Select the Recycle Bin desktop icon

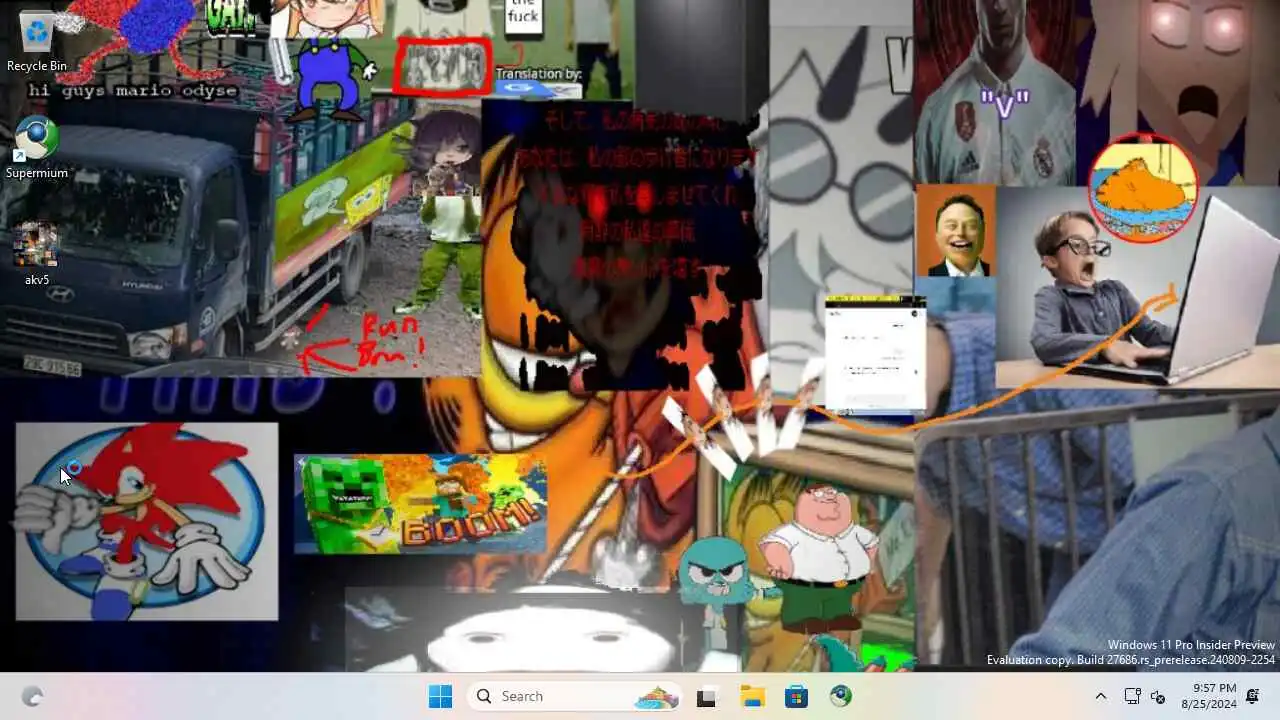37,42
